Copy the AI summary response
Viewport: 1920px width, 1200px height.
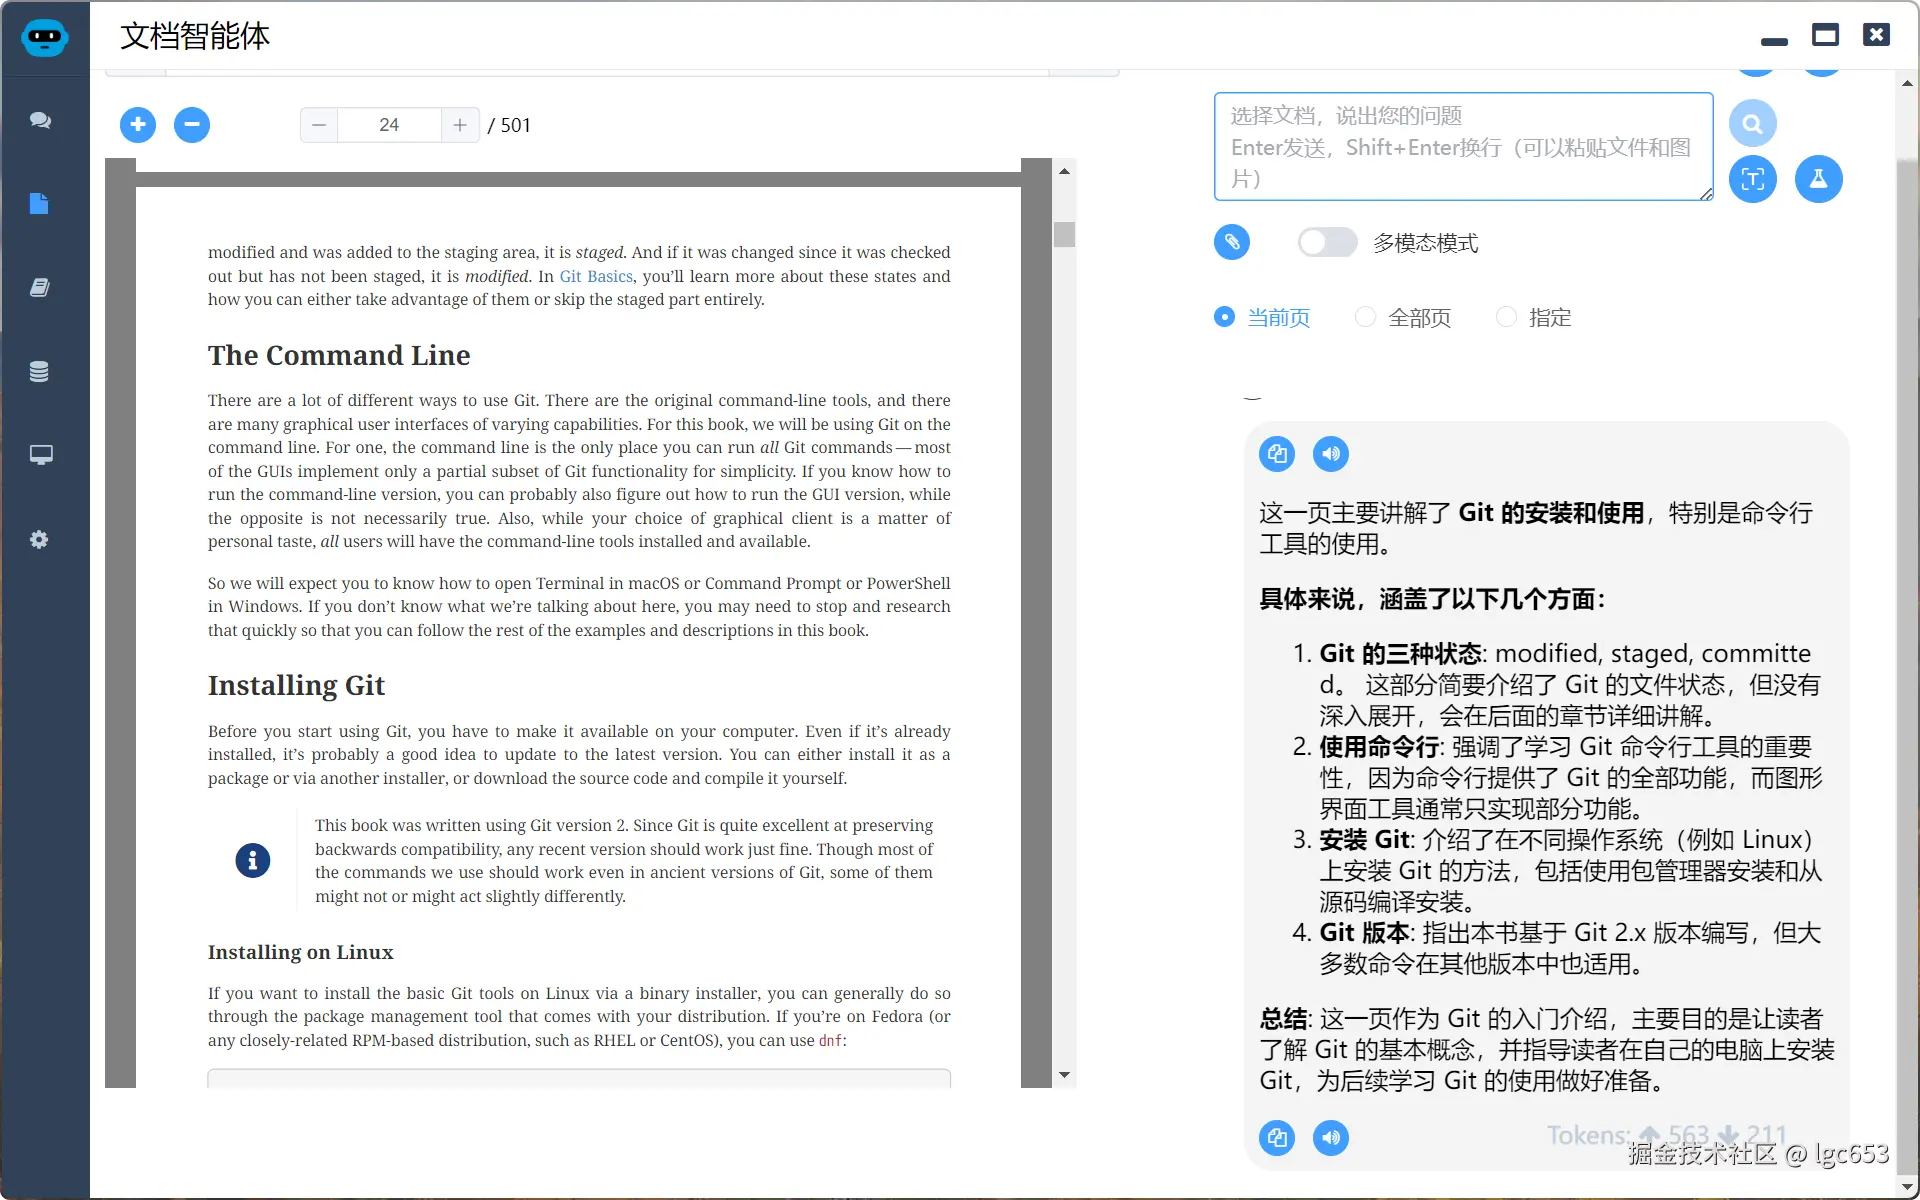(1276, 453)
